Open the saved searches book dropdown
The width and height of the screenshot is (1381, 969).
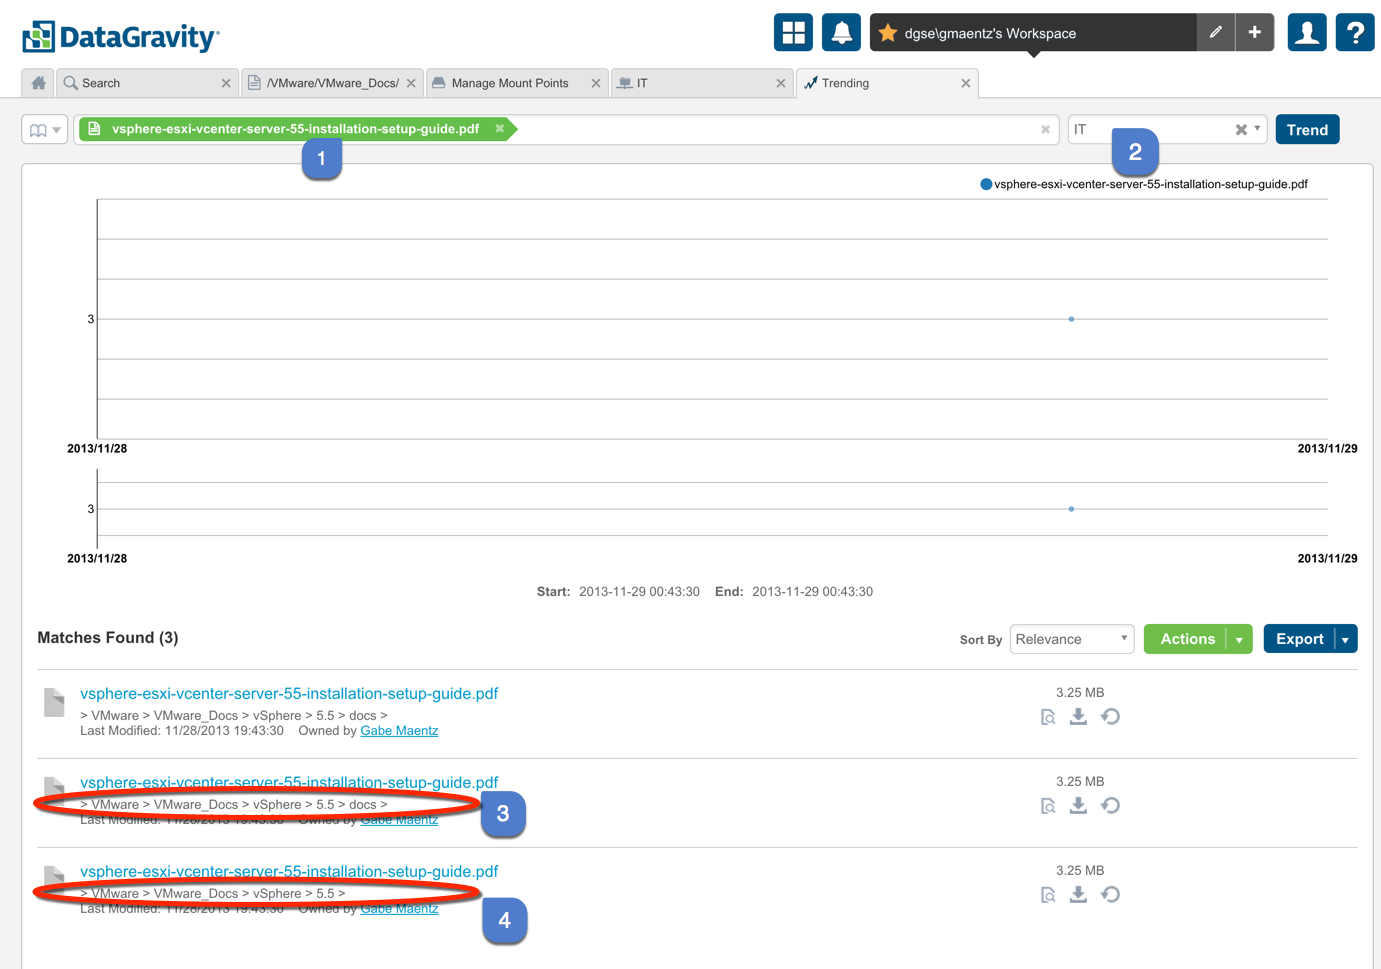(45, 129)
